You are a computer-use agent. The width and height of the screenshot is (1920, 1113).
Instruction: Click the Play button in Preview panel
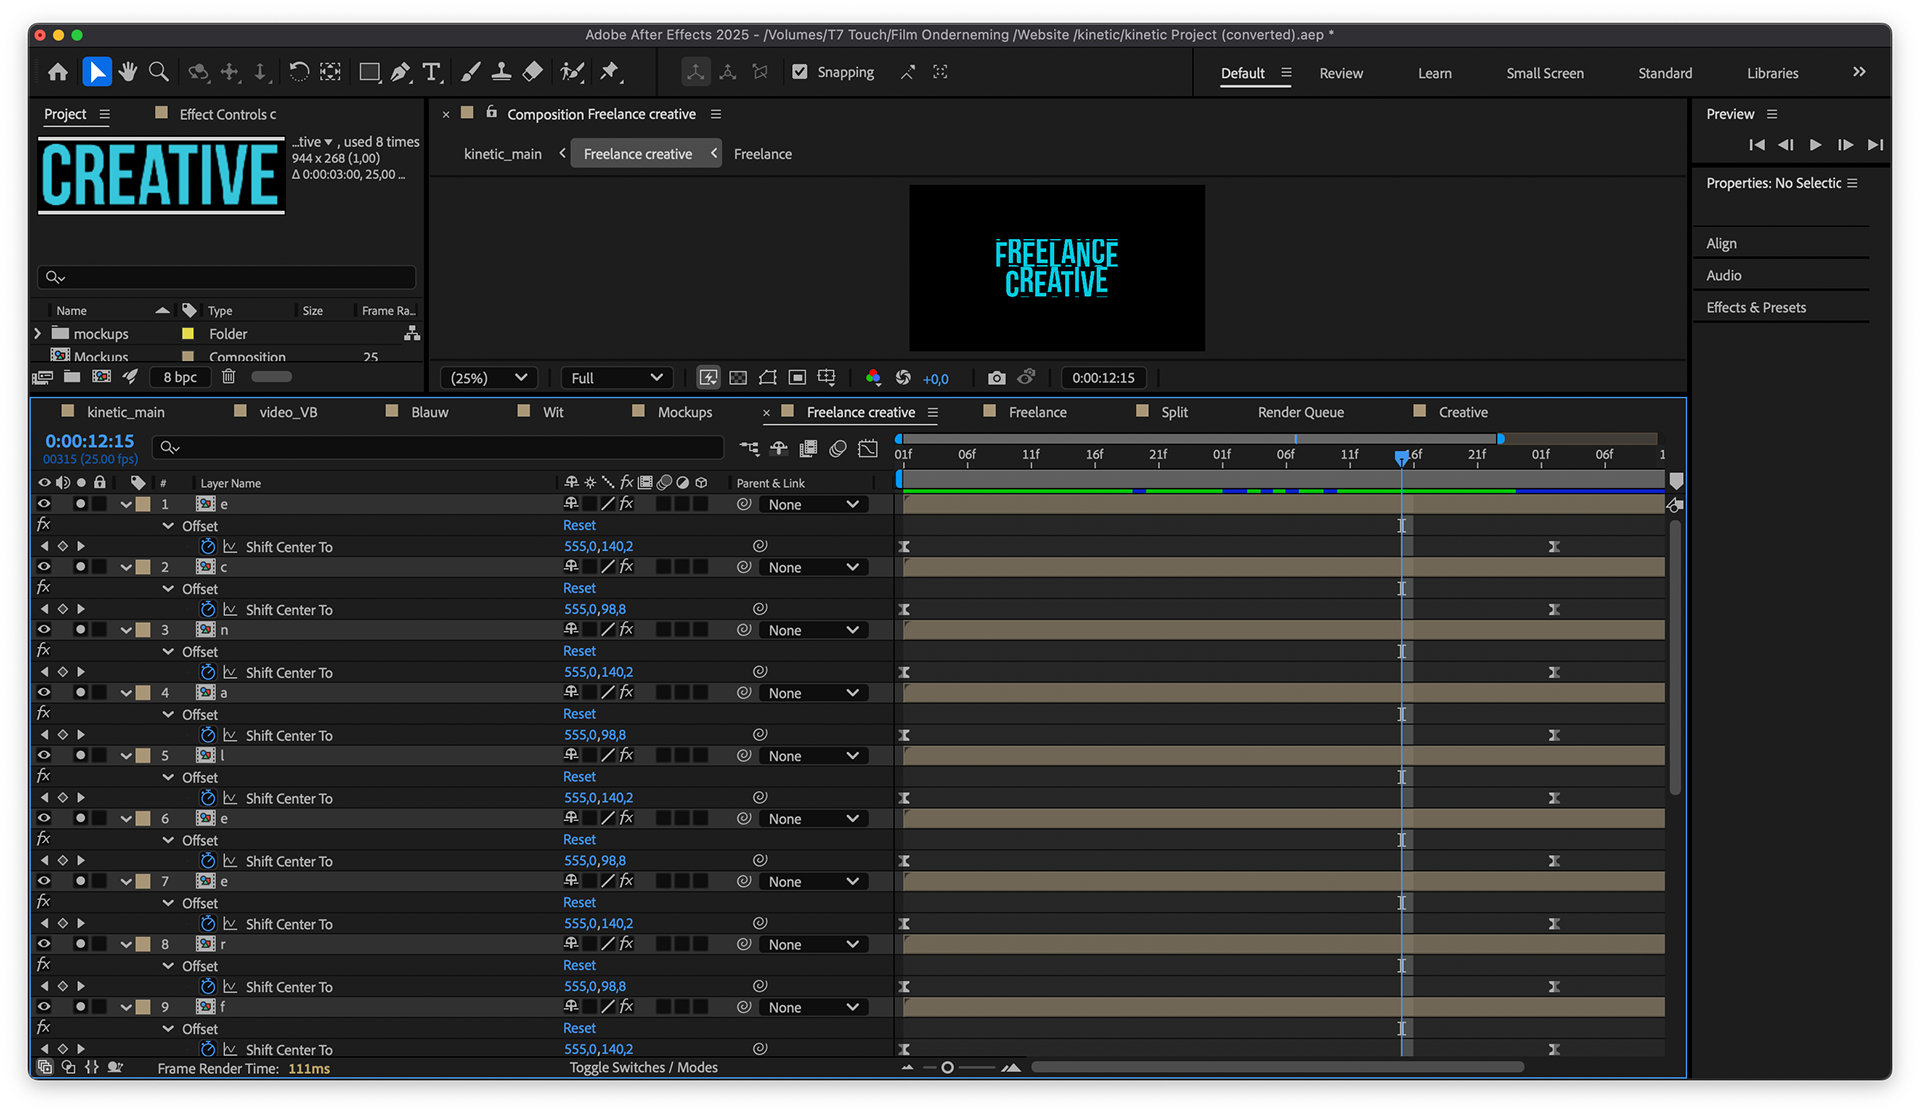pos(1815,145)
